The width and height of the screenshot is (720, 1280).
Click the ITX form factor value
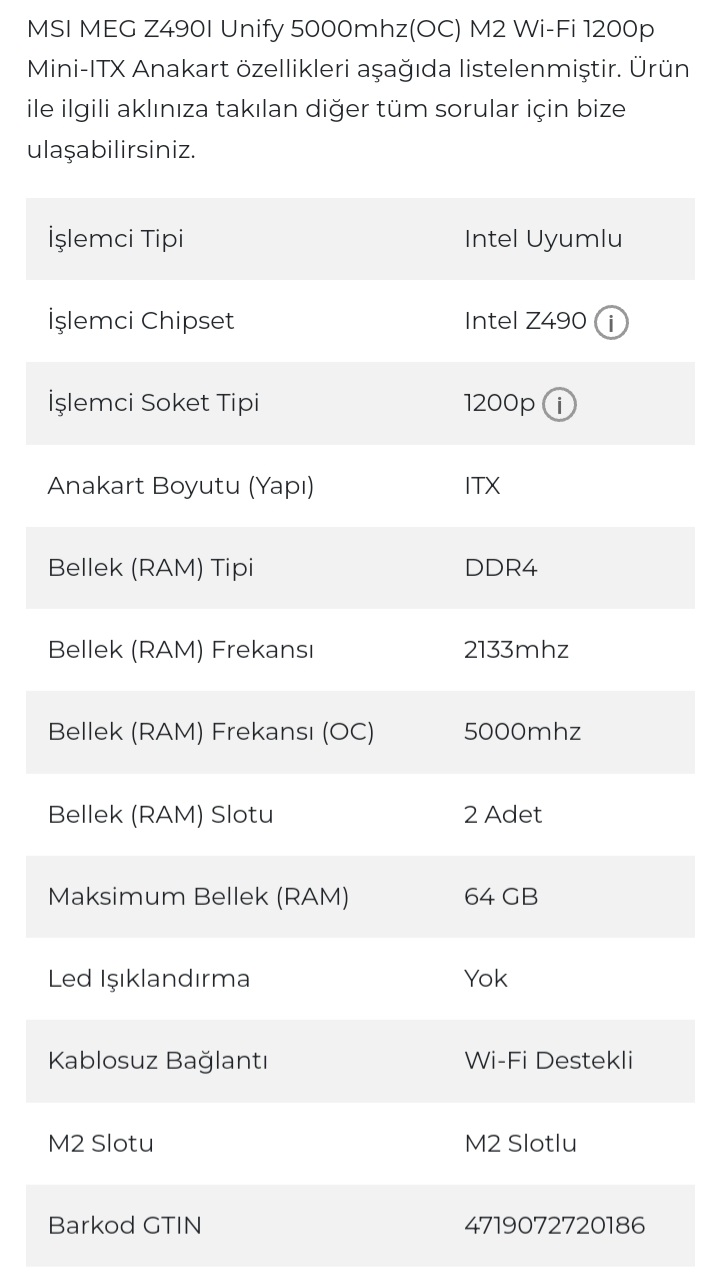(482, 486)
